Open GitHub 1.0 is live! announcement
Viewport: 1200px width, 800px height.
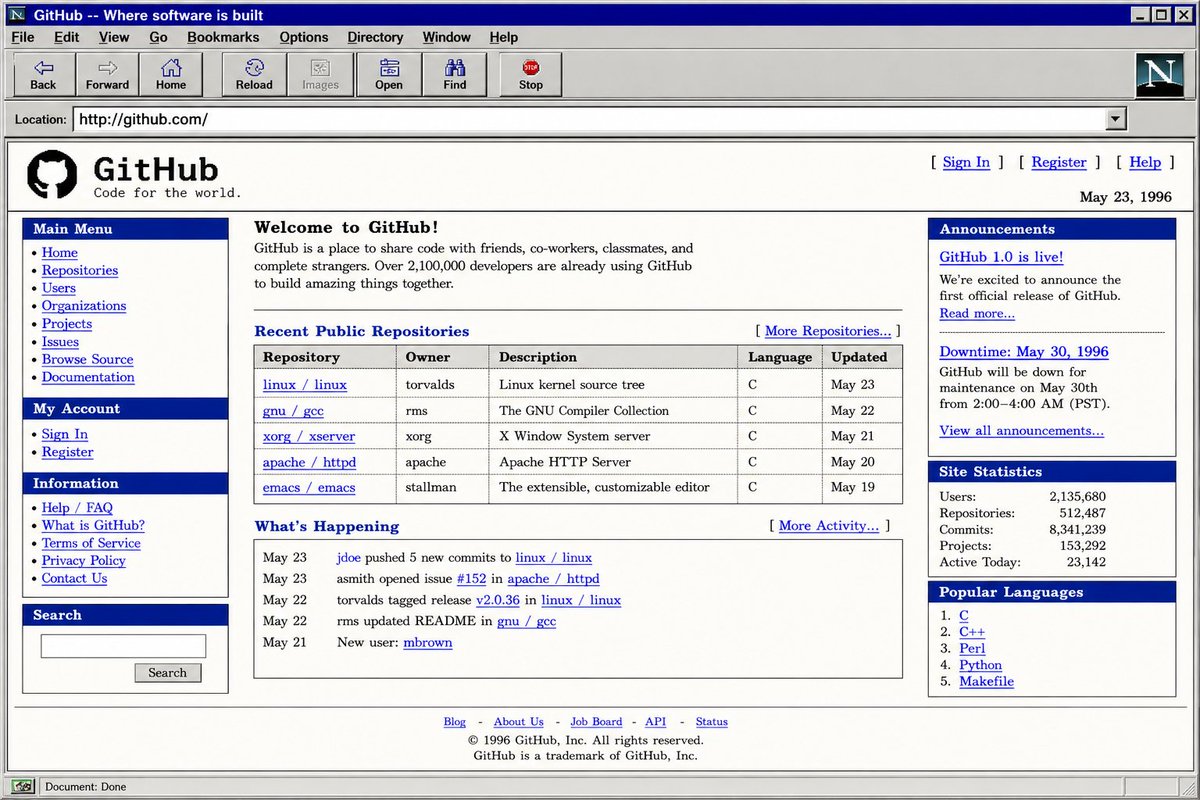click(1001, 257)
